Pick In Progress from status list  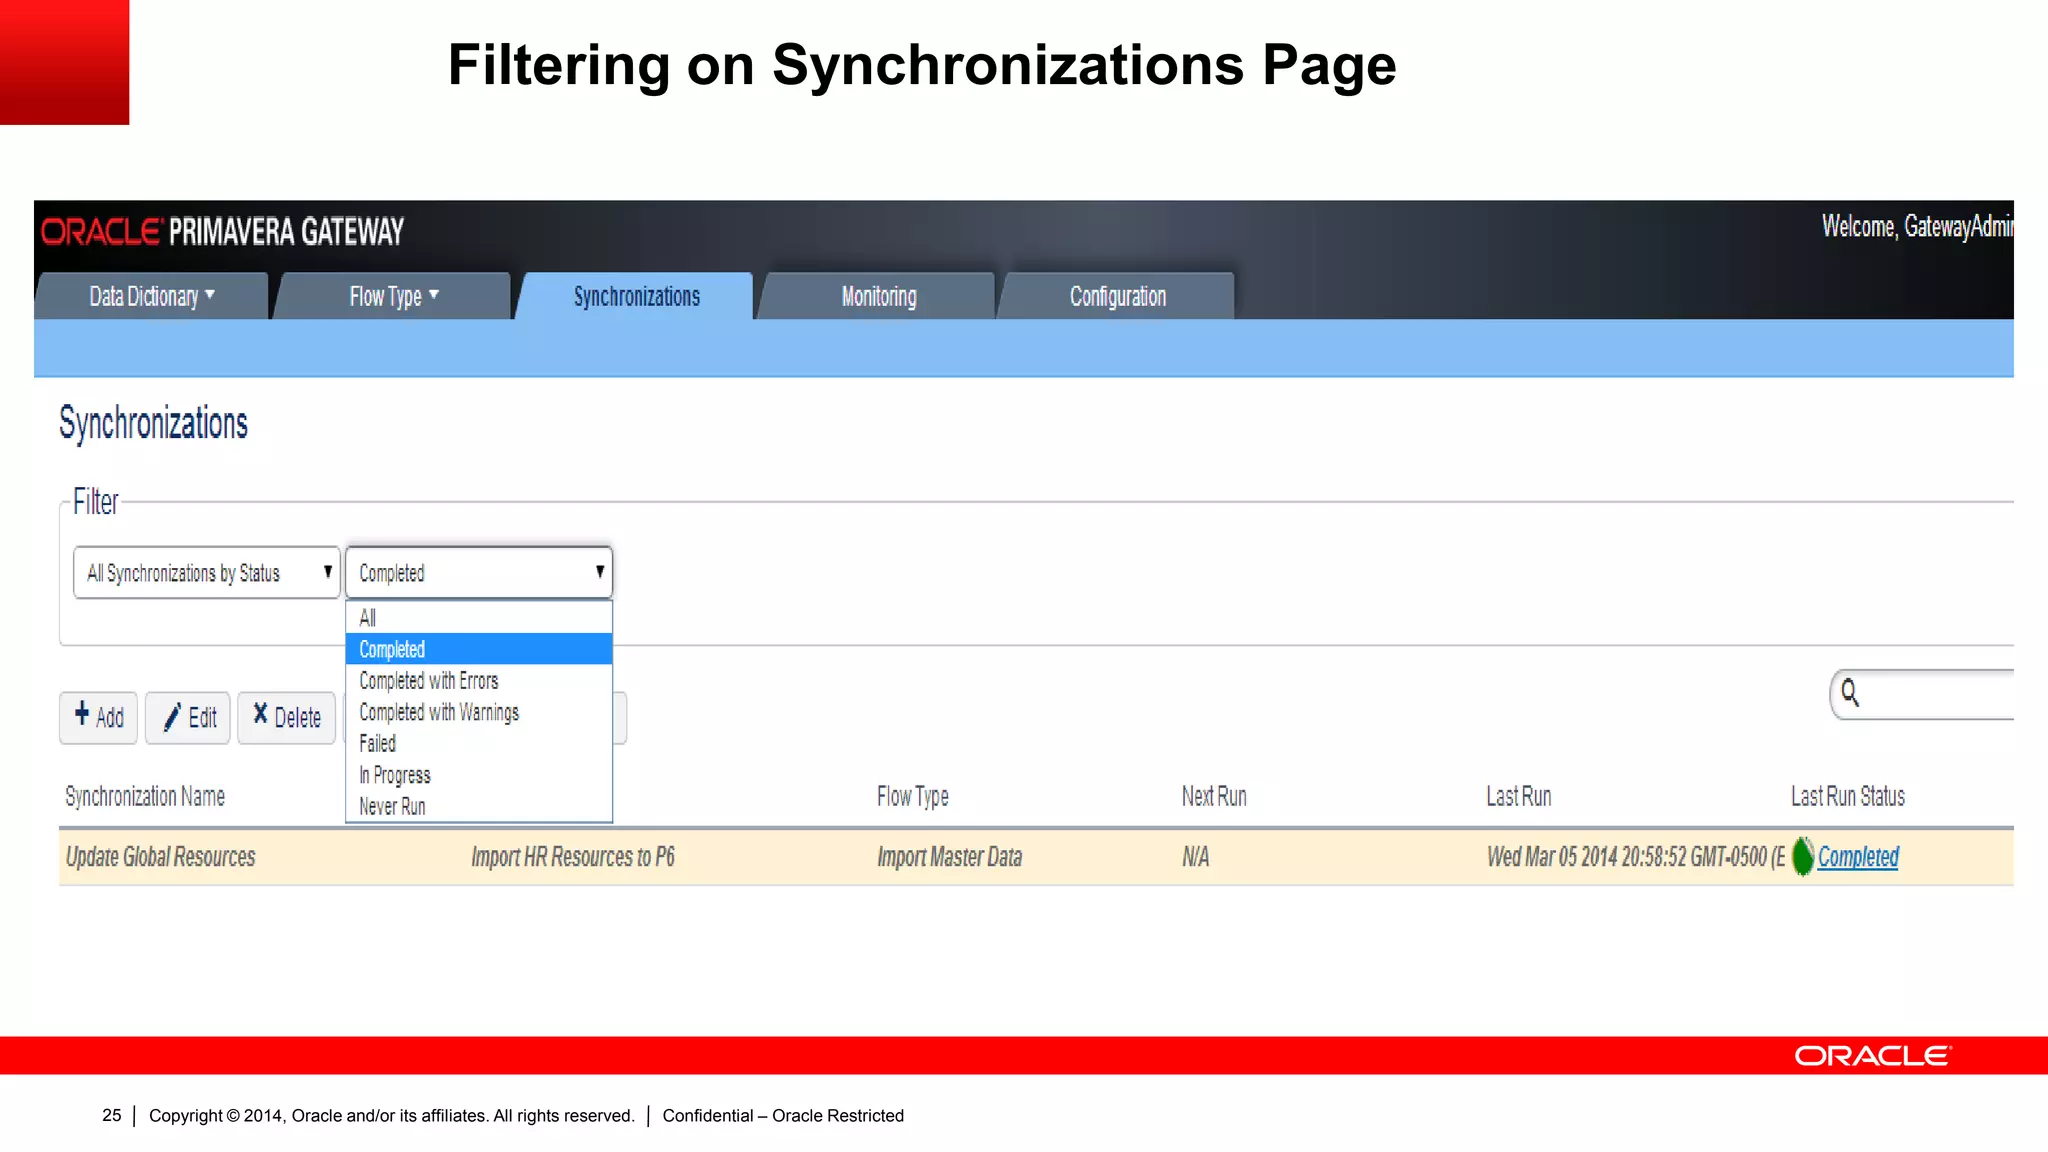(x=479, y=775)
